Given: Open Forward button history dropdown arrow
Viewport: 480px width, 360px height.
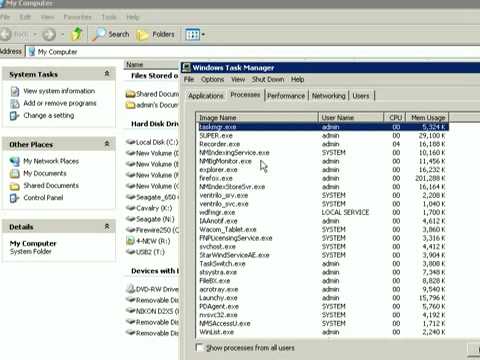Looking at the screenshot, I should [x=62, y=34].
